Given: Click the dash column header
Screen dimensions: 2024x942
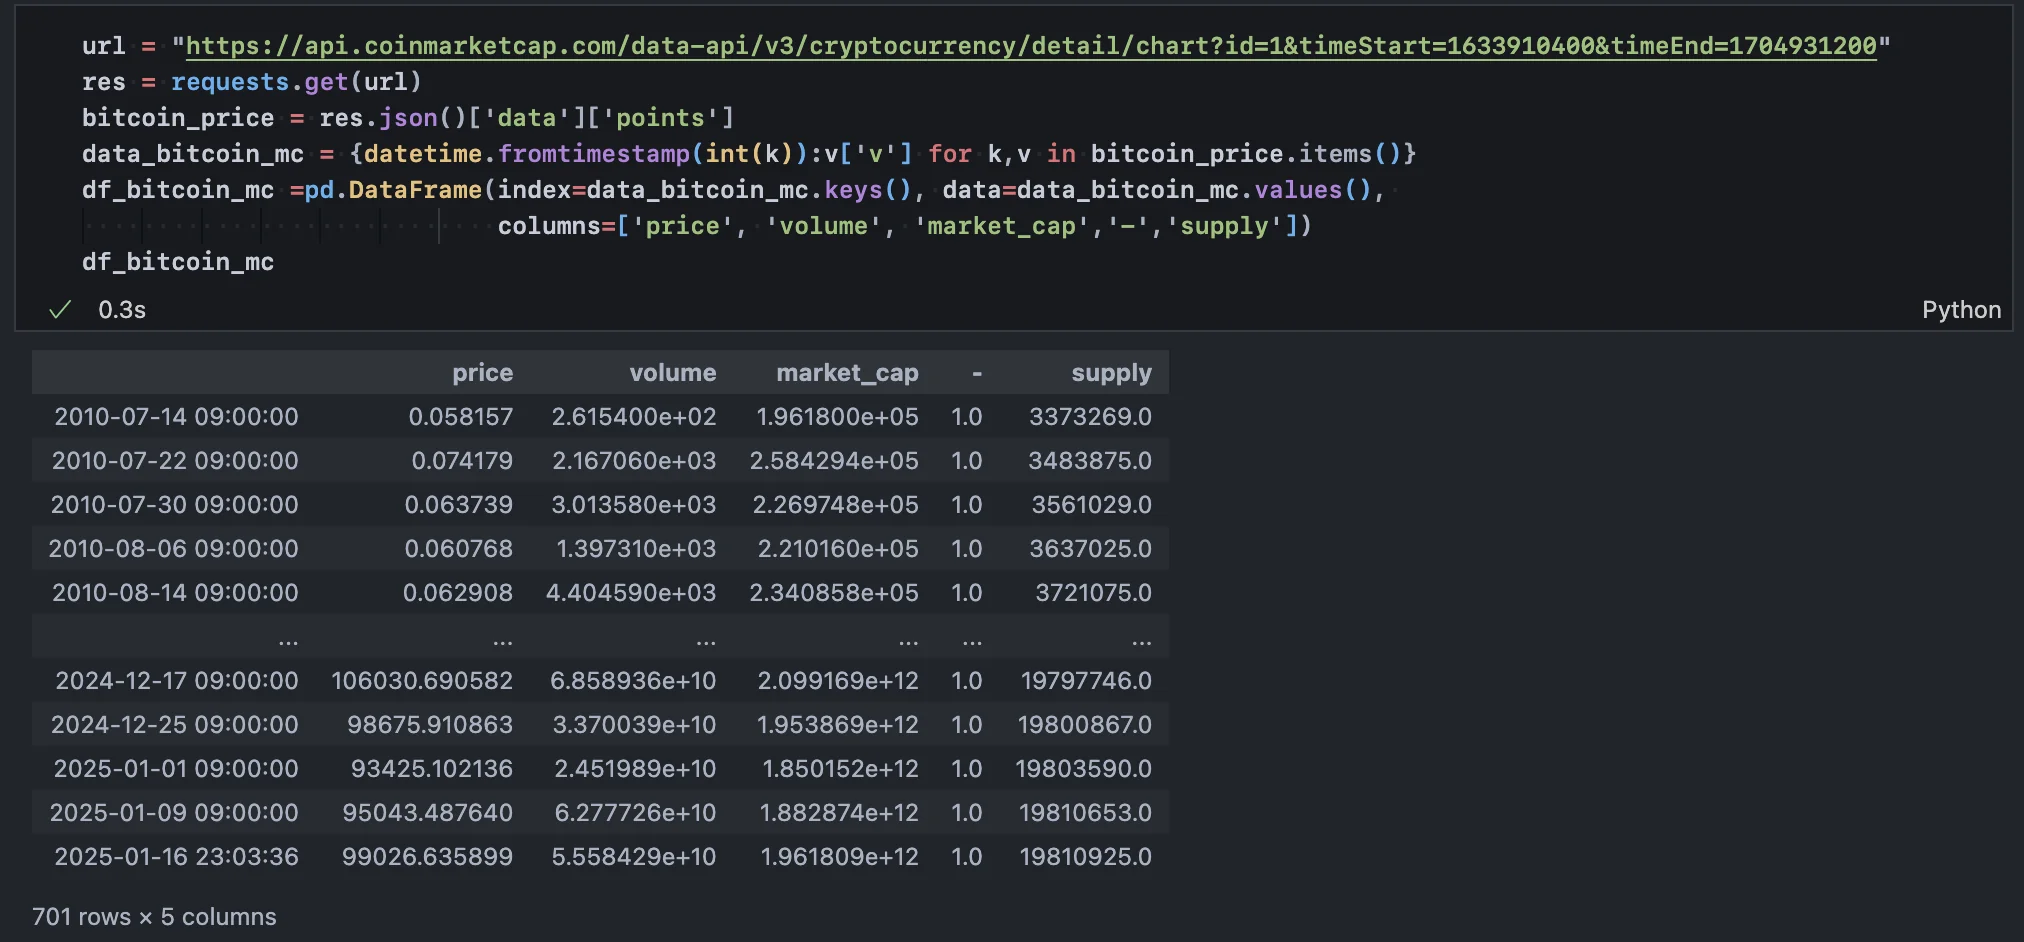Looking at the screenshot, I should tap(976, 373).
